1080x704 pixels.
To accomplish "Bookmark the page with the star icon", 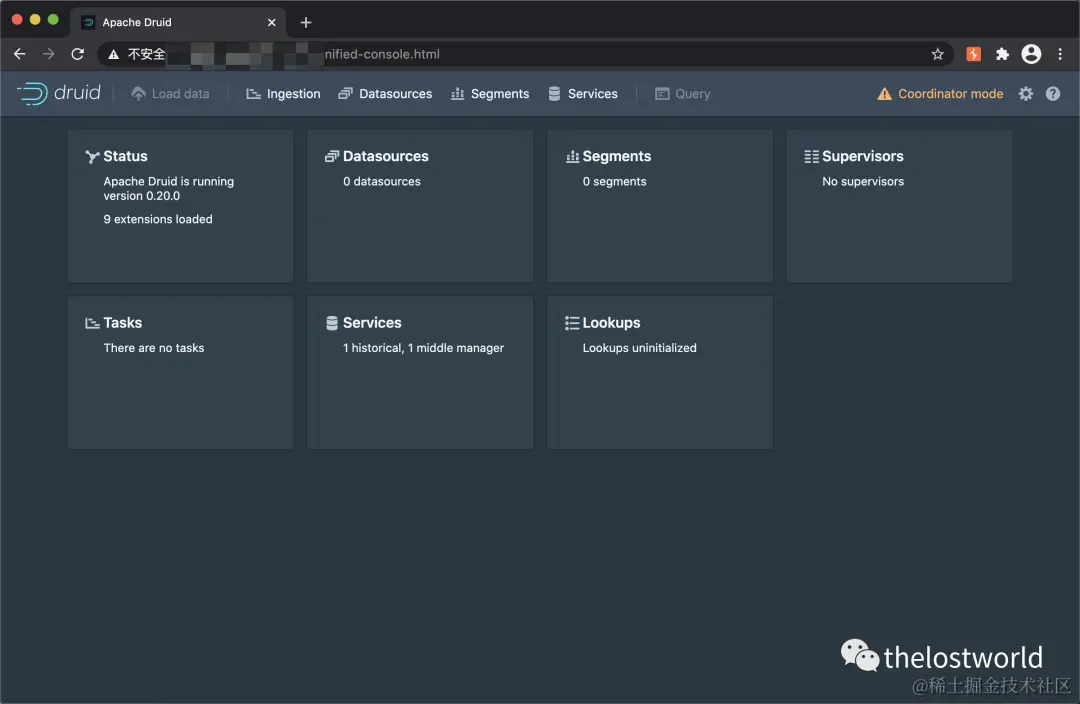I will click(x=937, y=54).
